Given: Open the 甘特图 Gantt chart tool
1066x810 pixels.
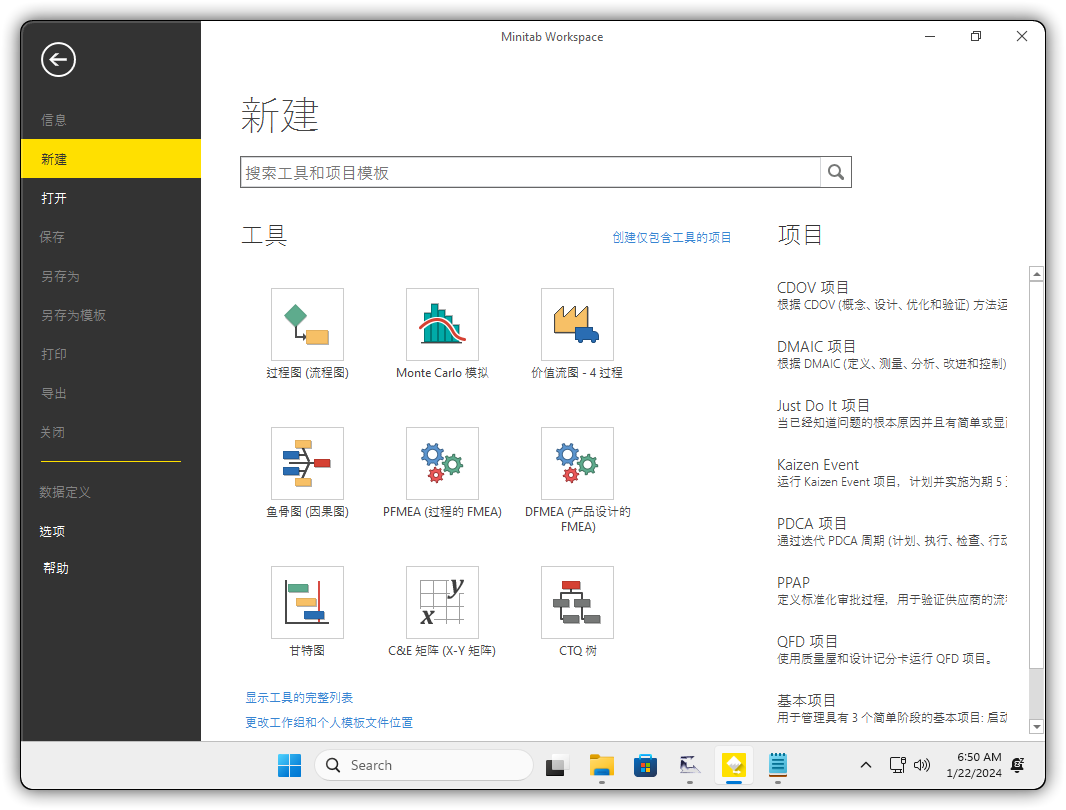Looking at the screenshot, I should pos(307,602).
